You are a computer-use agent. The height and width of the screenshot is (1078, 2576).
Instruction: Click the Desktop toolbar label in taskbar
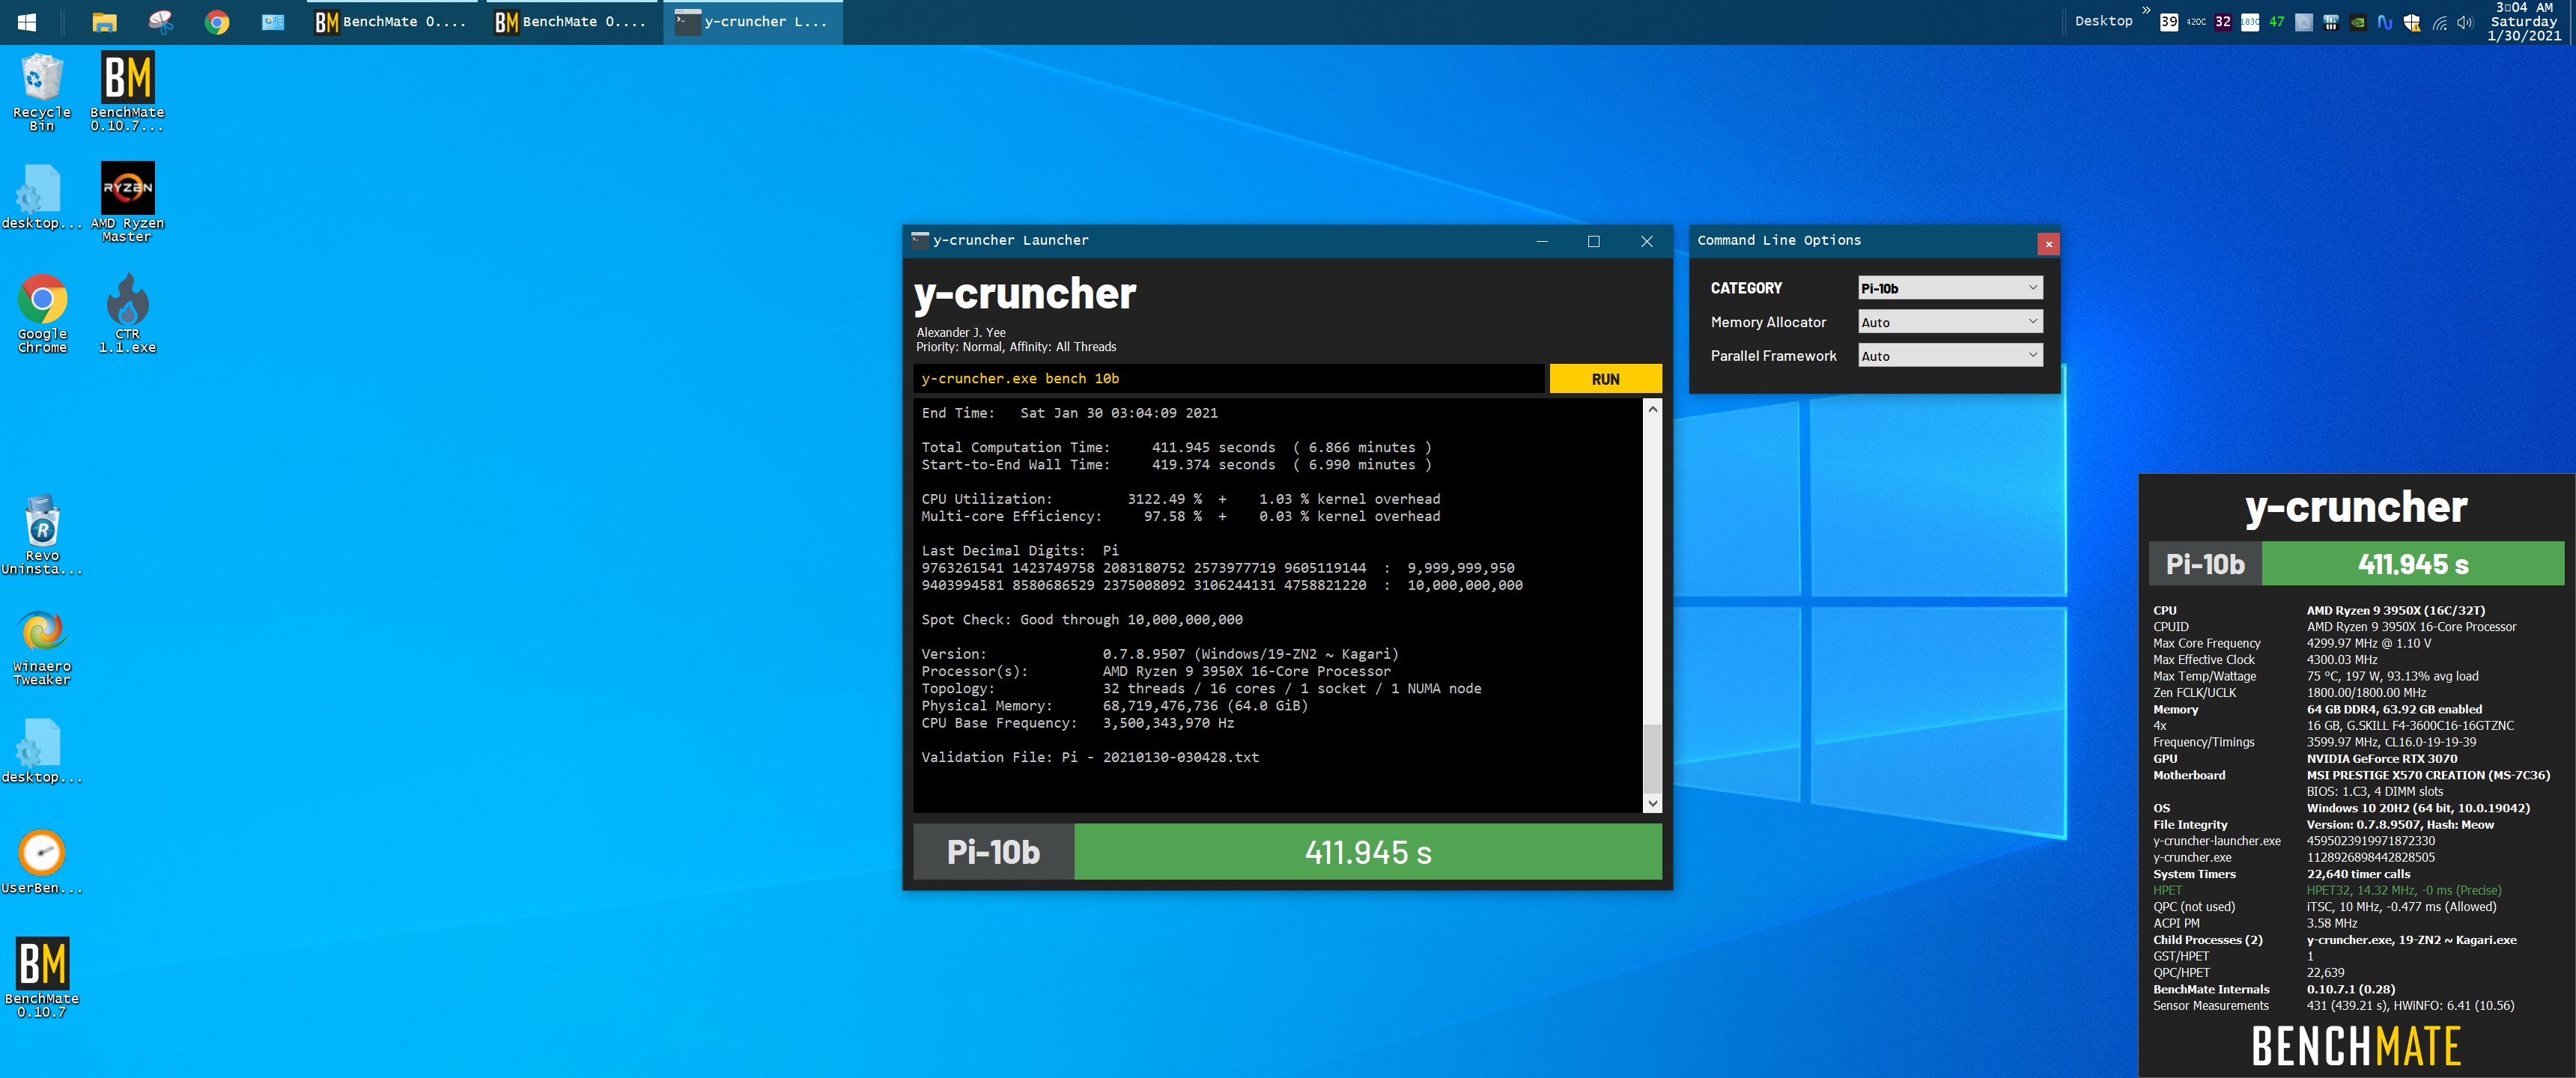(x=2103, y=21)
